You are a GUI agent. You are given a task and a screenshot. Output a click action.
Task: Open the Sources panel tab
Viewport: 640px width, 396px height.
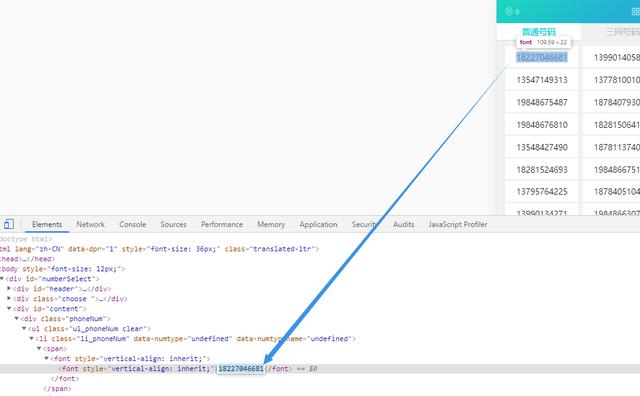[173, 225]
